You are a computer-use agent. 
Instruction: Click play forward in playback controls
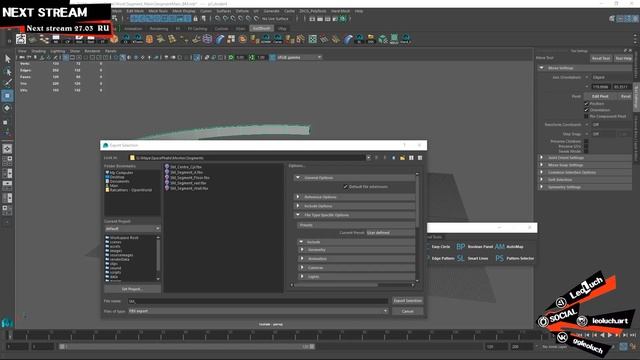coord(610,335)
